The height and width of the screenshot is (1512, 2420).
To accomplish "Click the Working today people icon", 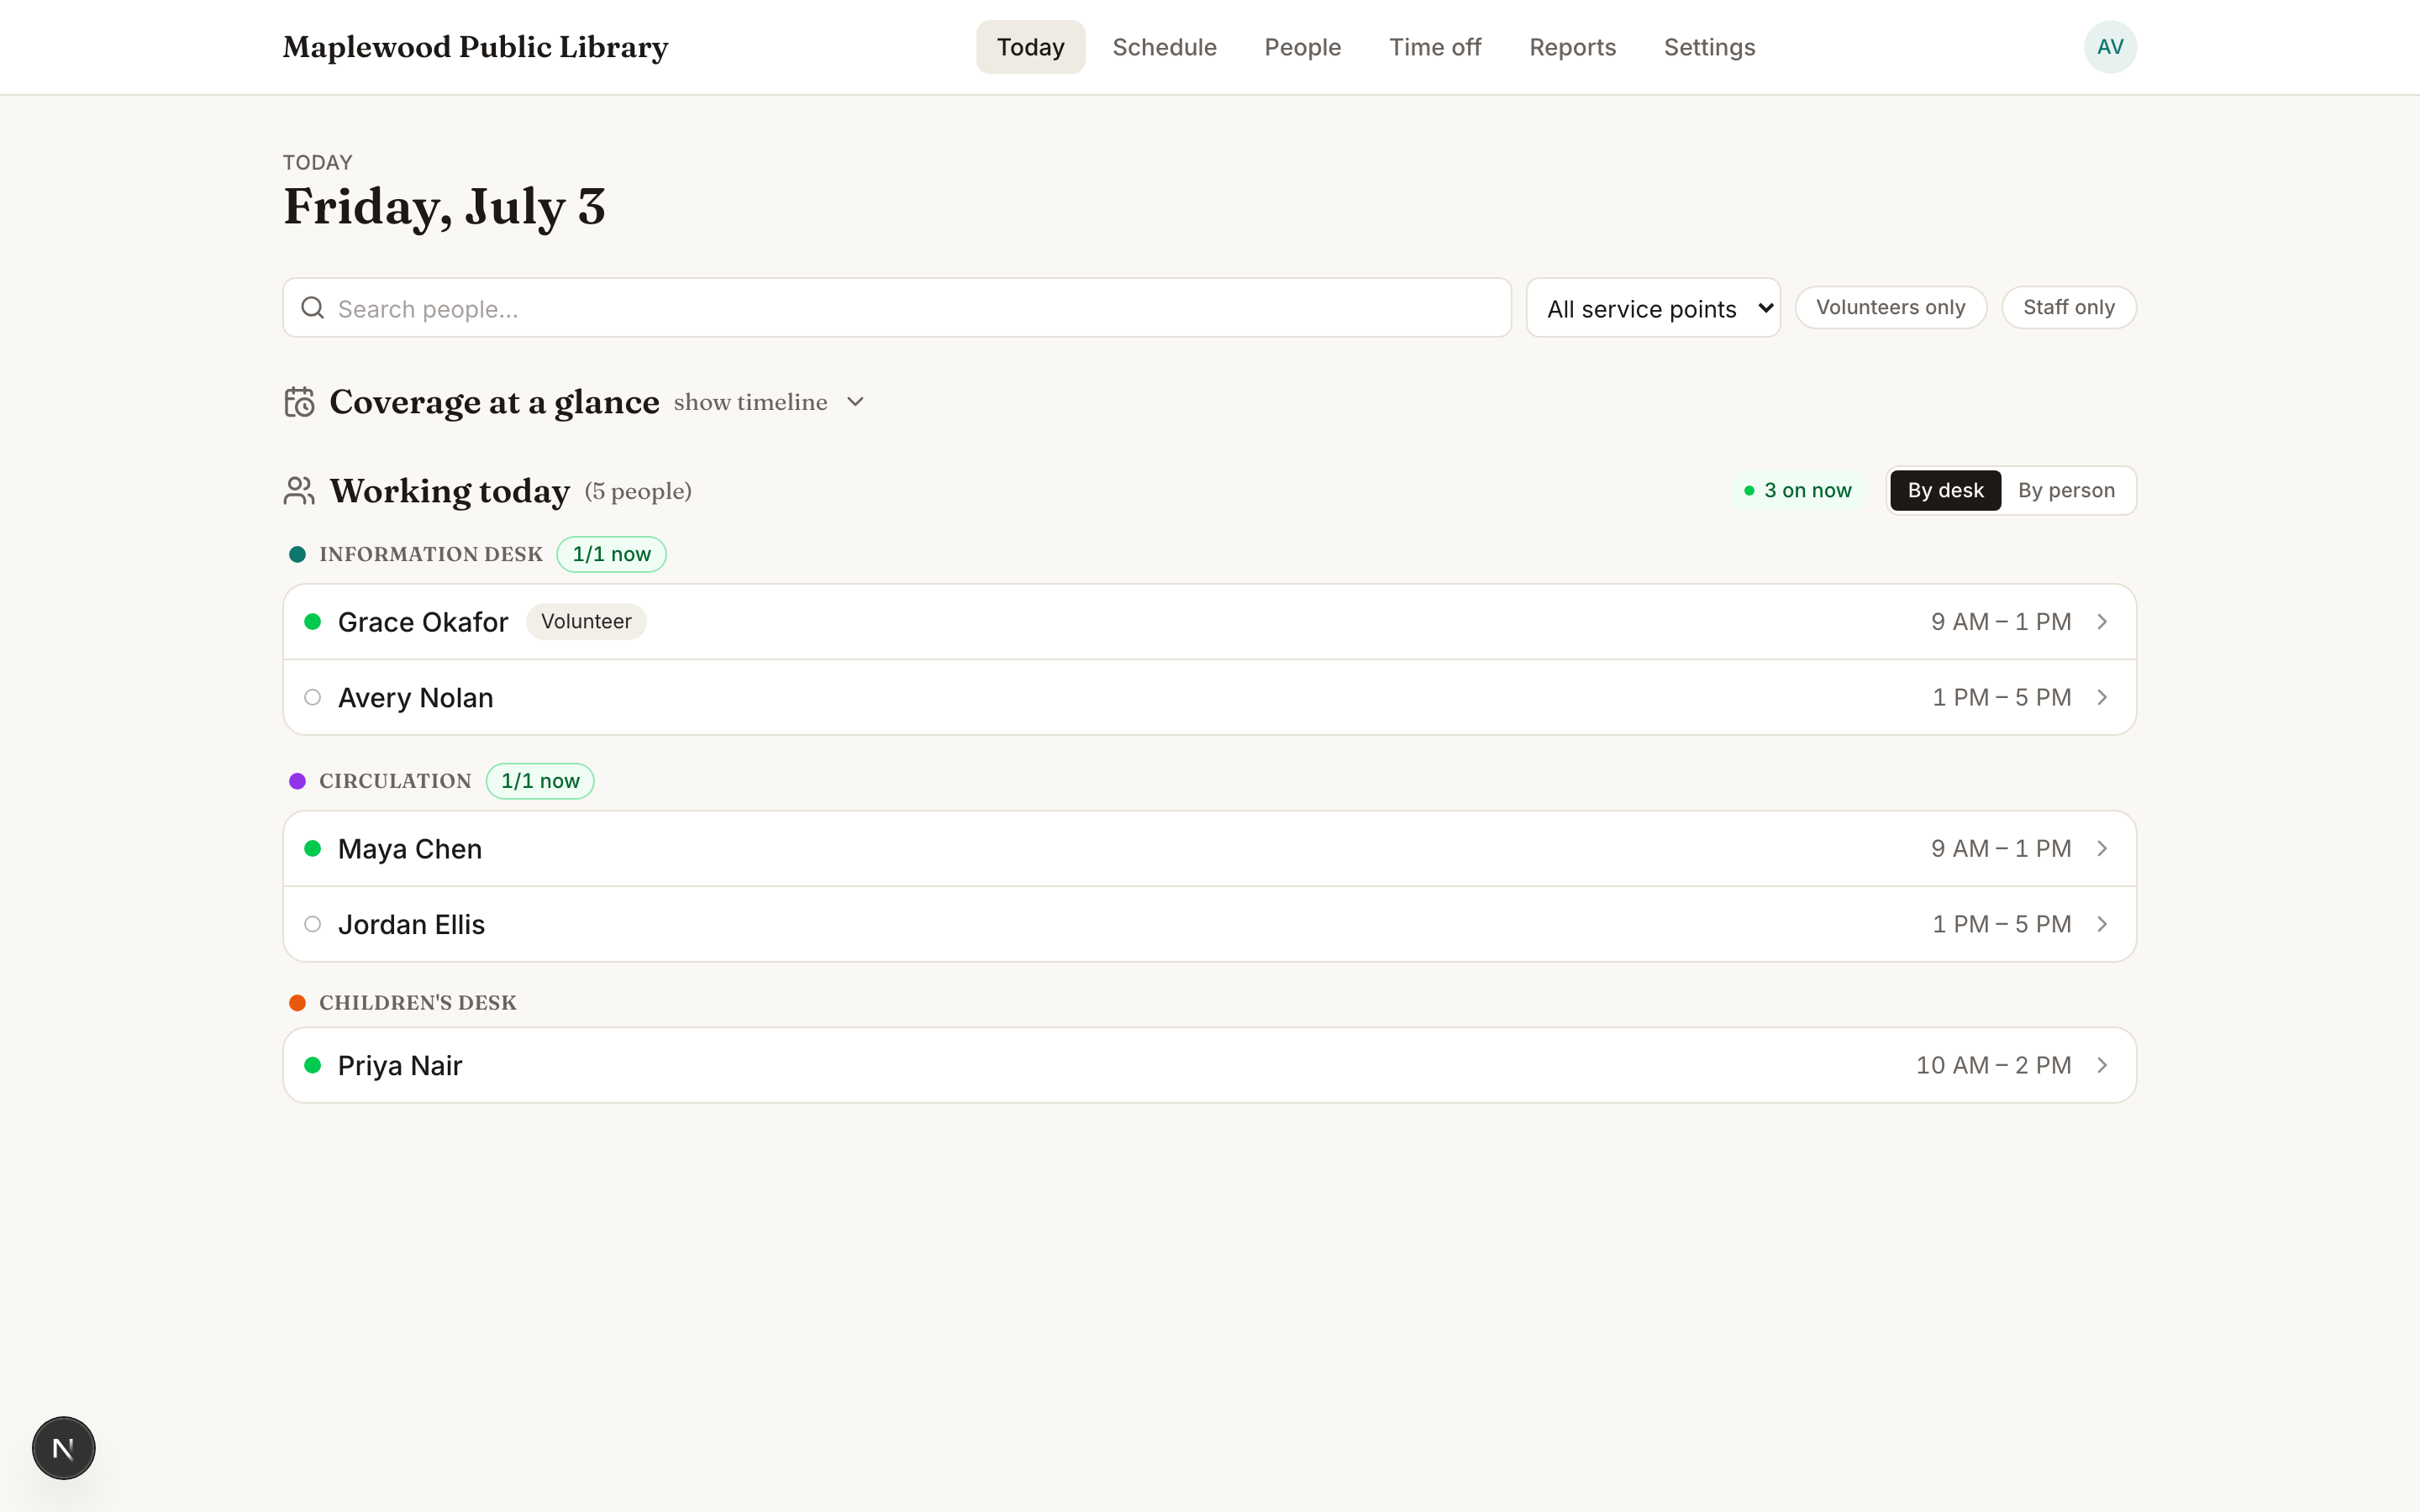I will [299, 491].
